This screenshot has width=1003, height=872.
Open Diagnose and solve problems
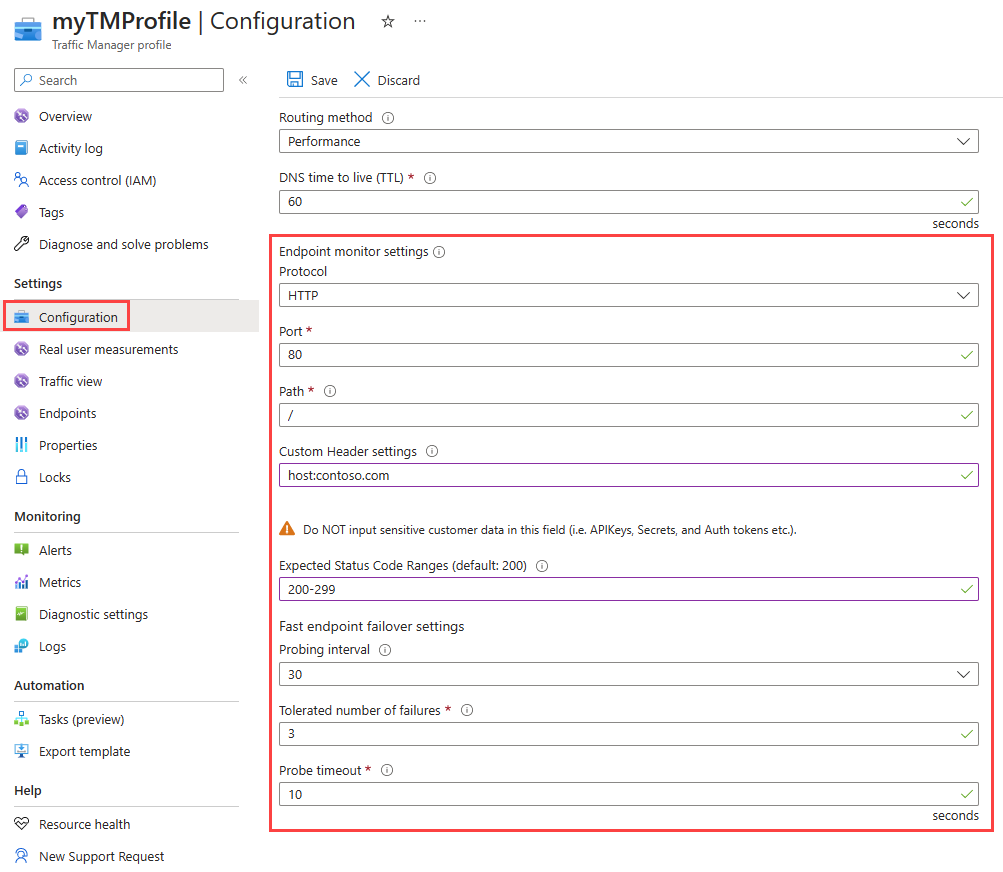tap(115, 243)
